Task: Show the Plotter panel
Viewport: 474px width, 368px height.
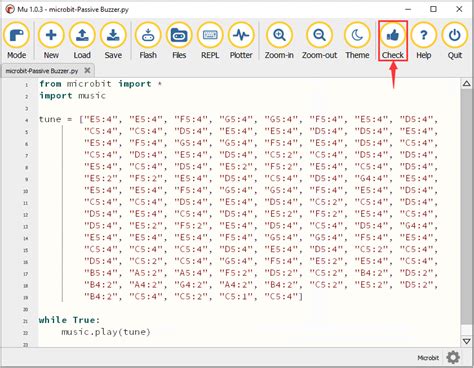Action: [241, 41]
